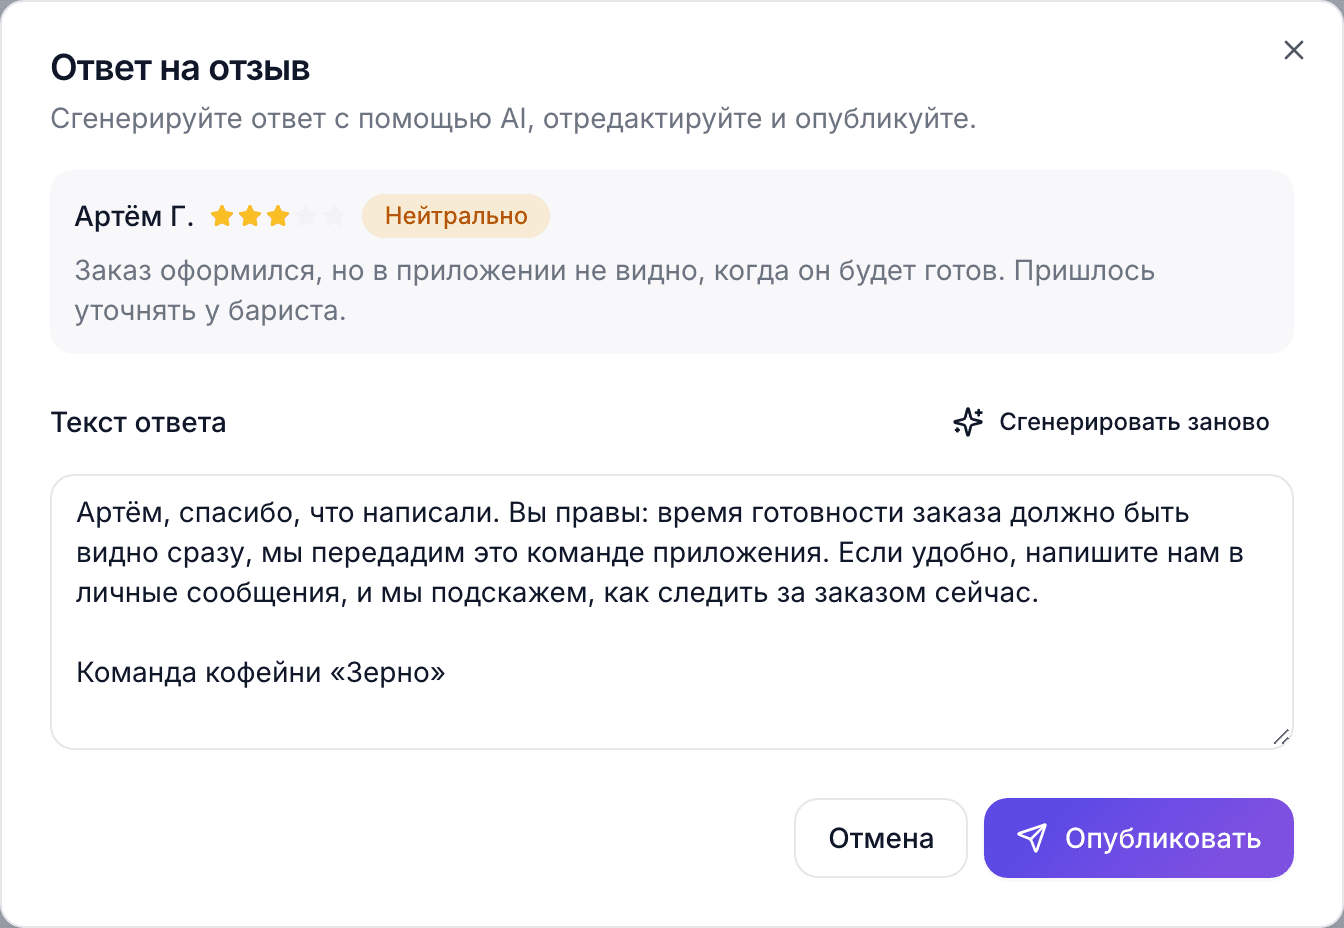
Task: Click the resize handle of reply textarea
Action: (1281, 737)
